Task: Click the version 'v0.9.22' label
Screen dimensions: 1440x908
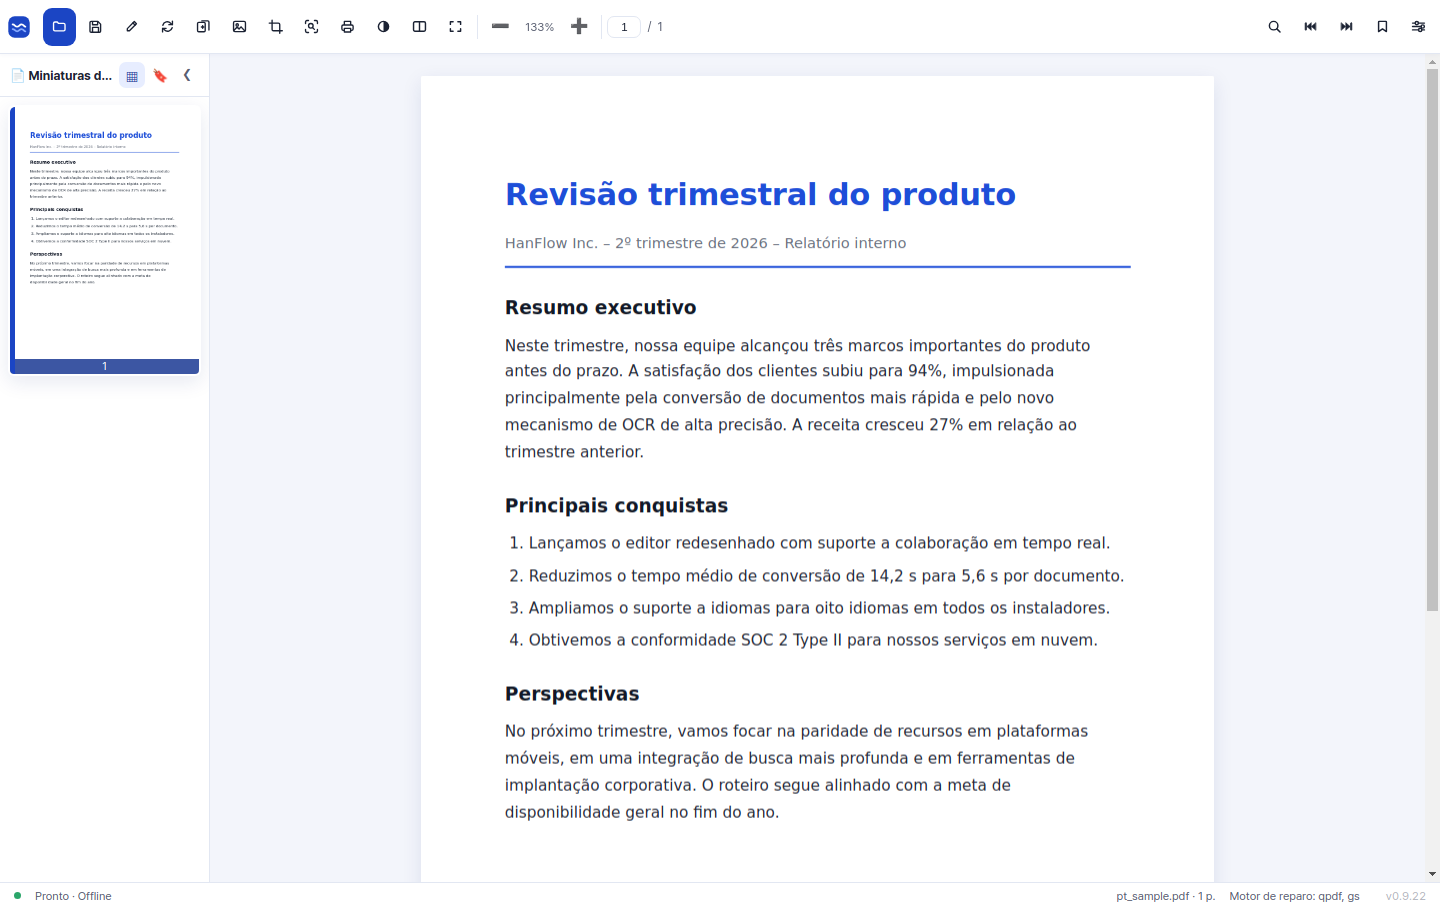Action: pyautogui.click(x=1406, y=896)
